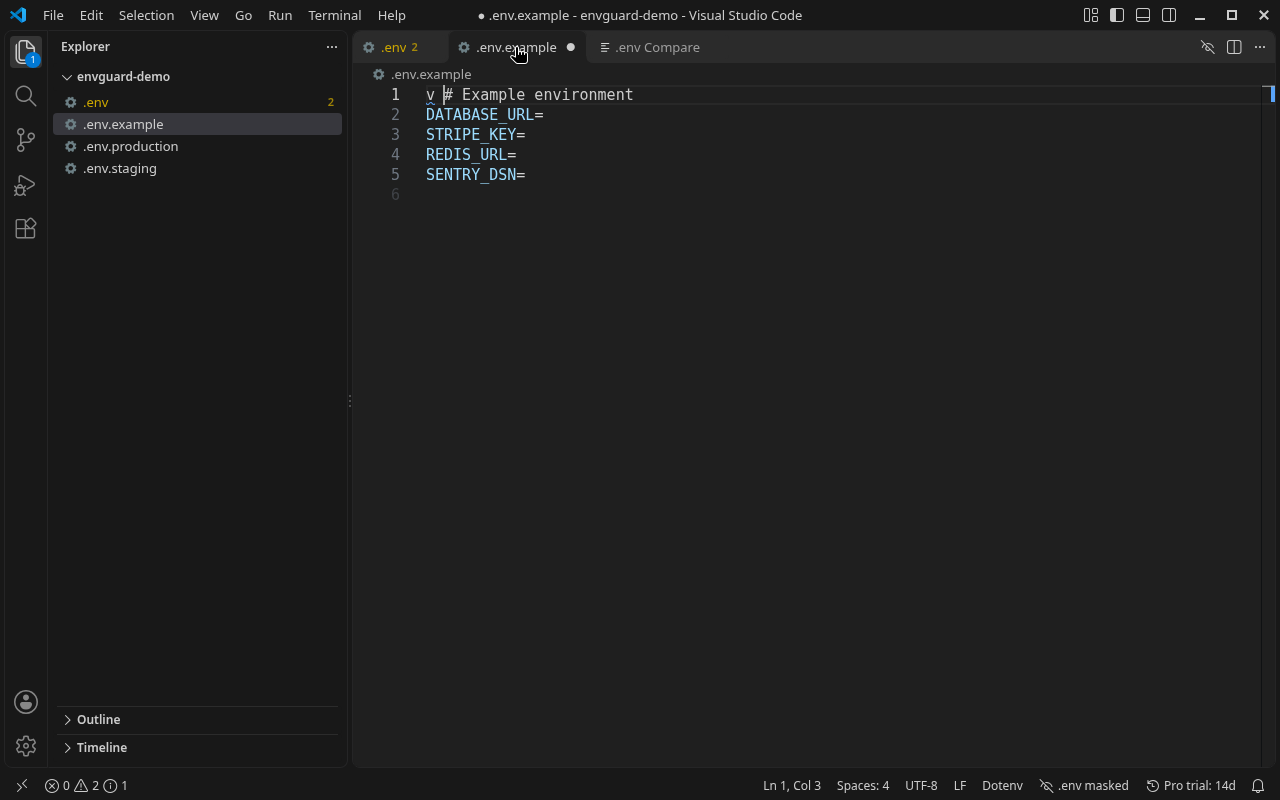Click the .env file problems badge 2
Viewport: 1280px width, 800px height.
click(x=331, y=103)
